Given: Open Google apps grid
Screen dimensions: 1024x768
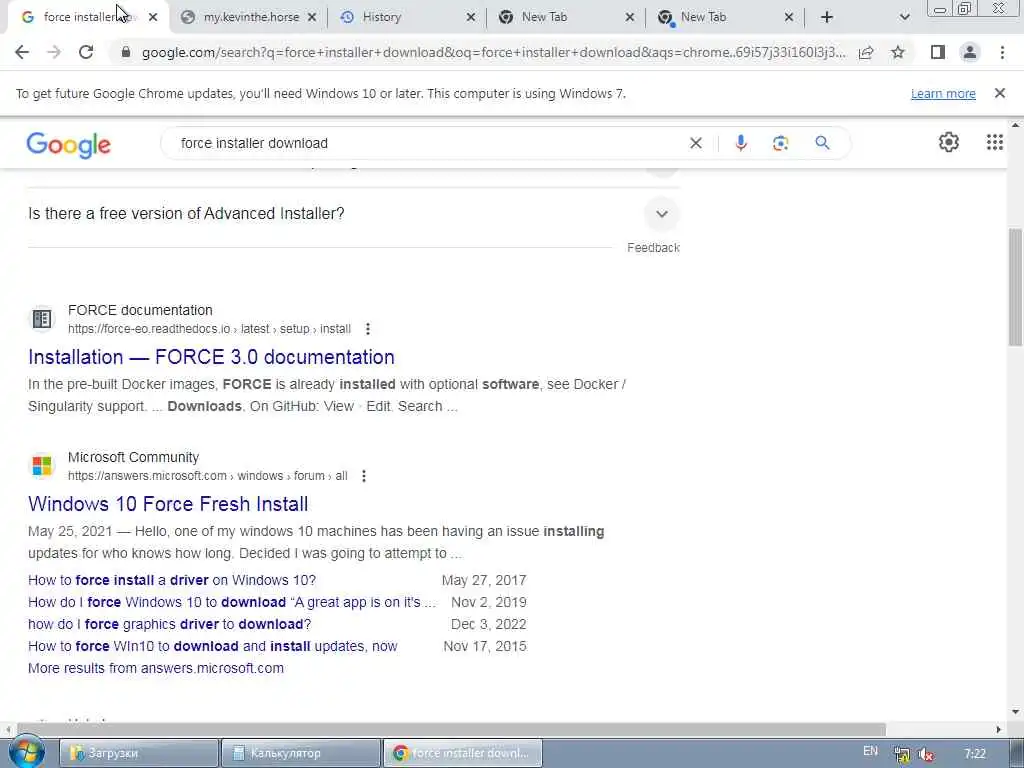Looking at the screenshot, I should tap(995, 142).
